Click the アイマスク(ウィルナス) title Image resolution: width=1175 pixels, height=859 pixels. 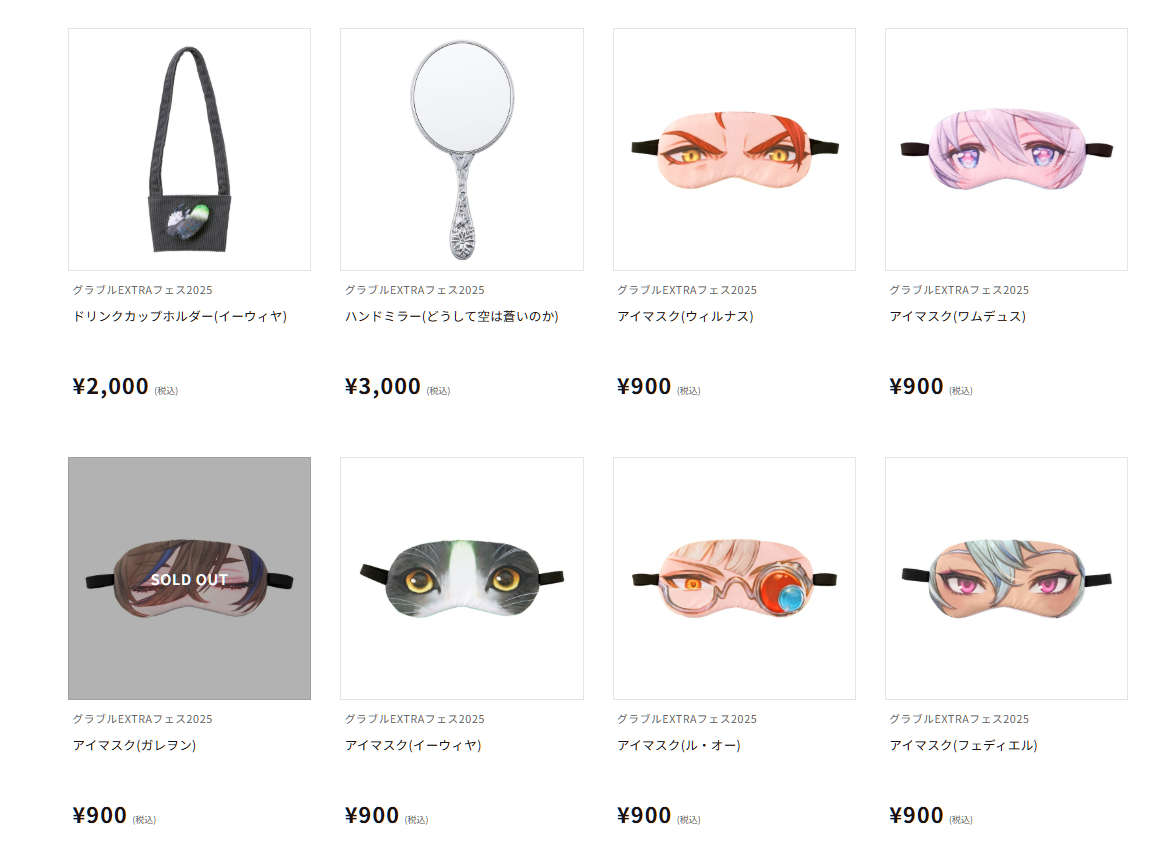pos(686,316)
